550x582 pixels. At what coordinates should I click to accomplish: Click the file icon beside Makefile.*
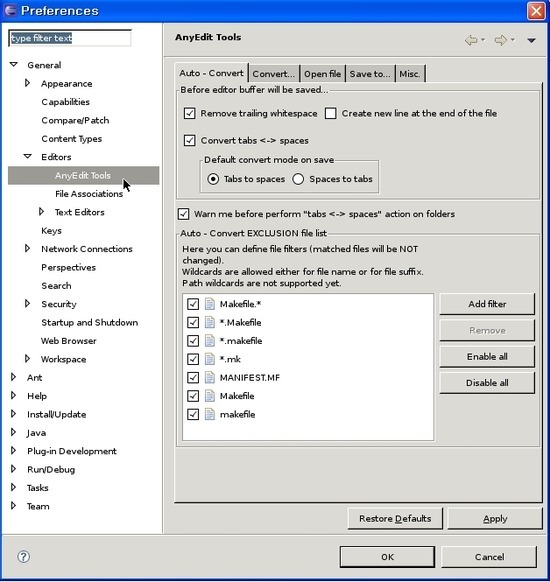210,304
